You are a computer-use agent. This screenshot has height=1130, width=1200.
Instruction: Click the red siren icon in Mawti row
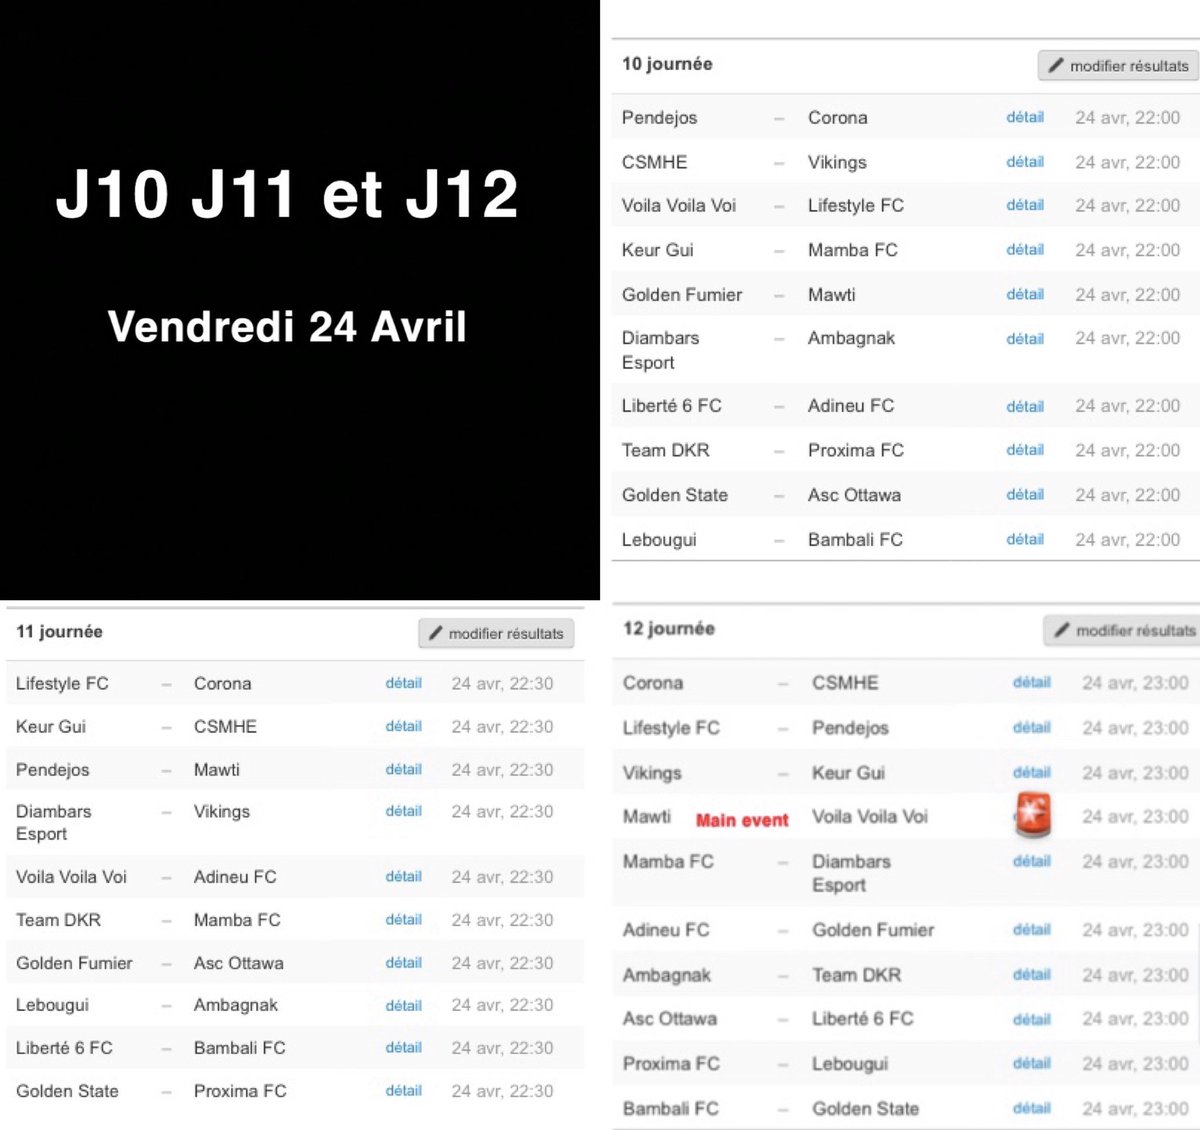coord(1033,814)
